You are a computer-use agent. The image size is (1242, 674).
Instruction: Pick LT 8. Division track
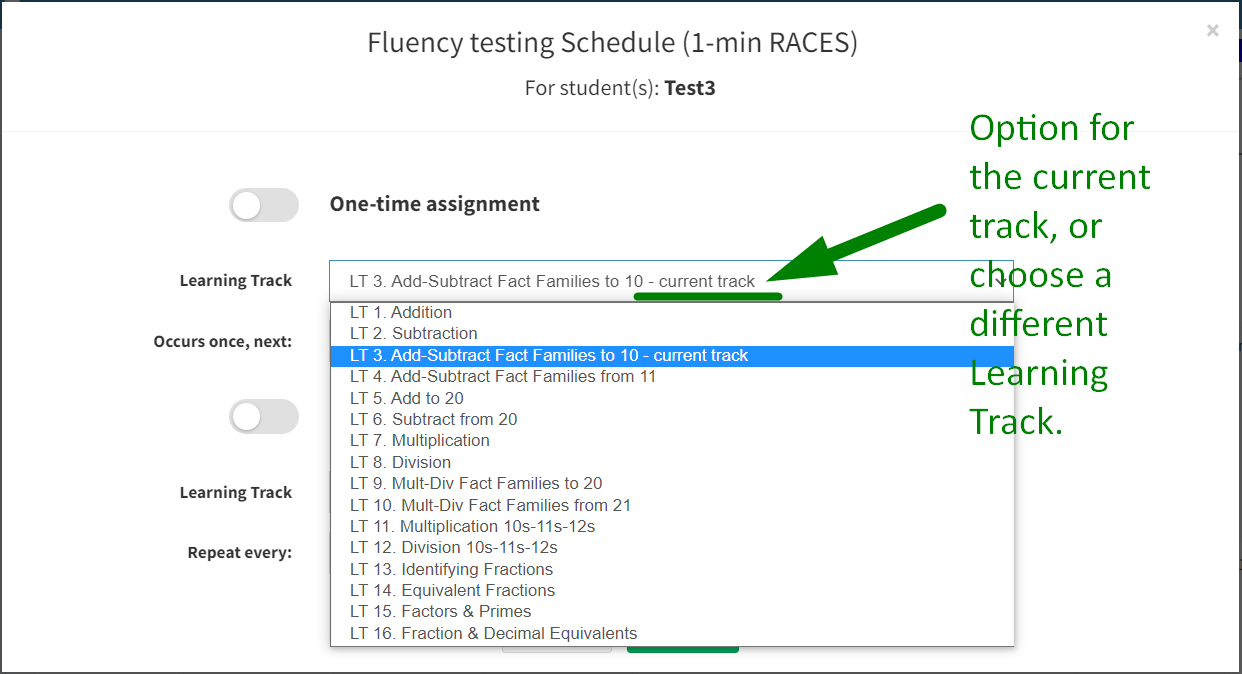pyautogui.click(x=401, y=463)
